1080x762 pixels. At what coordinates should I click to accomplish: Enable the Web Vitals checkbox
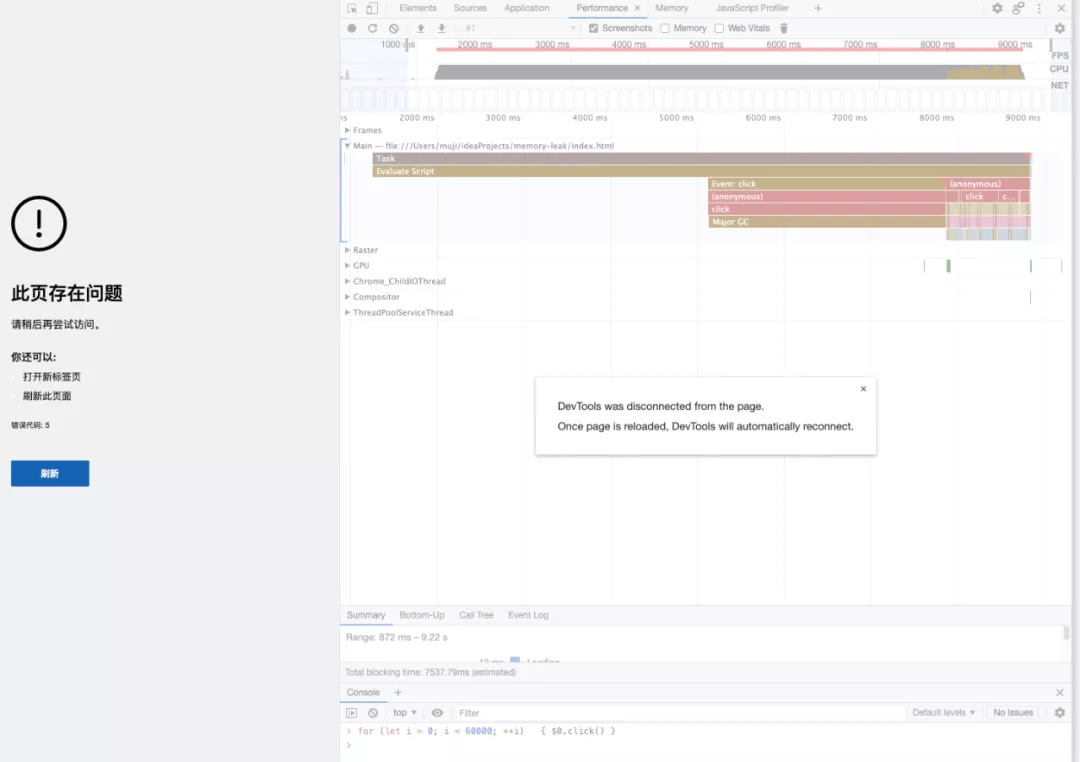coord(719,28)
